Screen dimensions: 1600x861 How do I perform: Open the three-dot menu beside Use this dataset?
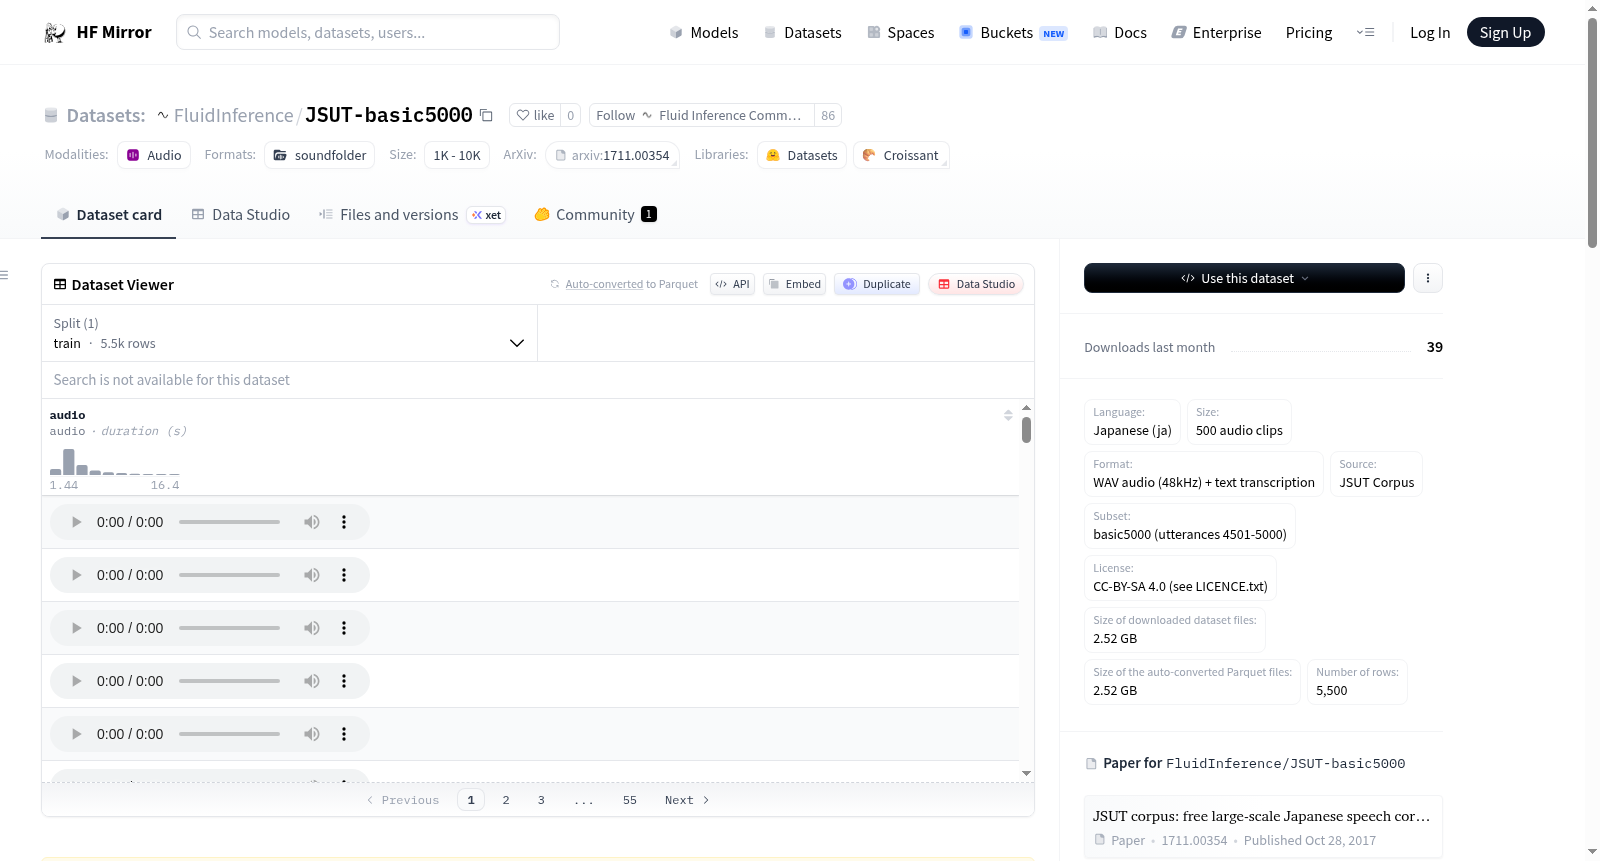(1428, 278)
